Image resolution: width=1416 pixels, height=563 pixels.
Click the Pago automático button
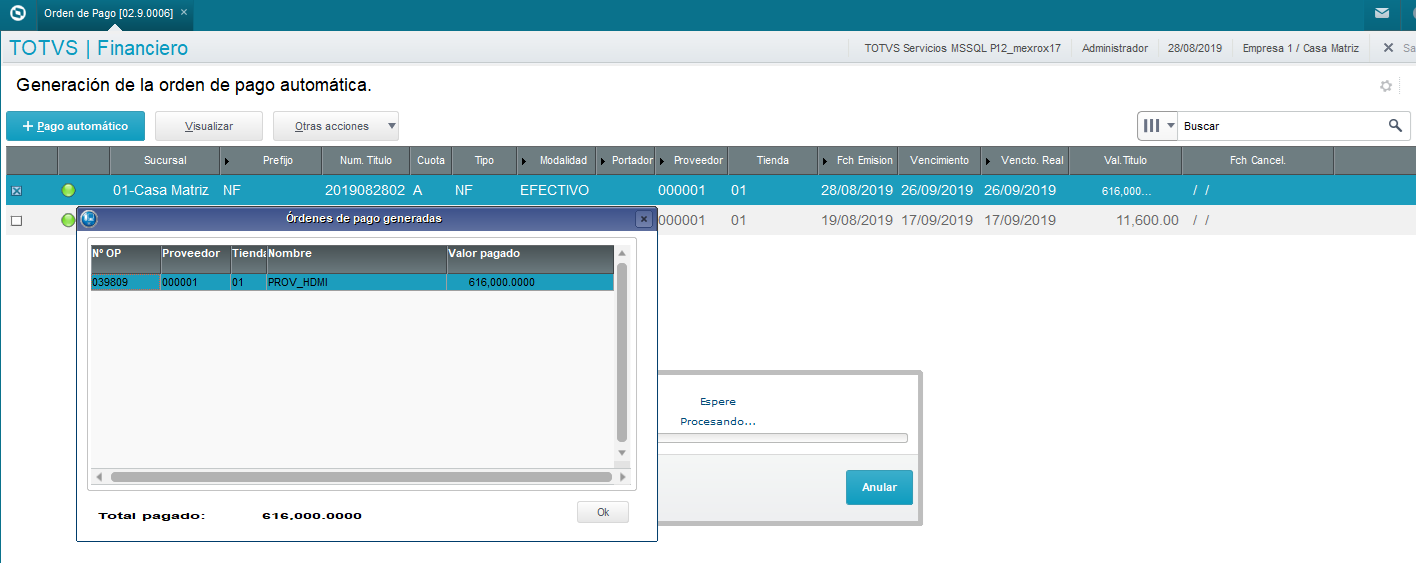click(75, 126)
